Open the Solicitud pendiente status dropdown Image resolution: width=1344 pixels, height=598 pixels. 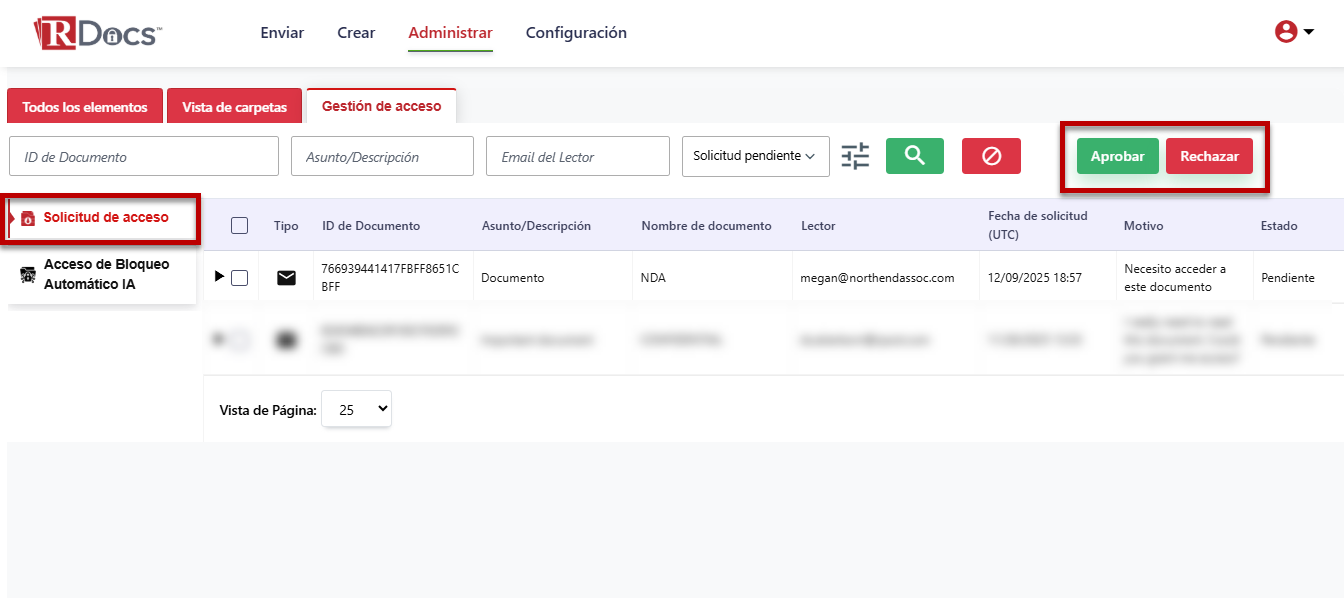coord(755,156)
